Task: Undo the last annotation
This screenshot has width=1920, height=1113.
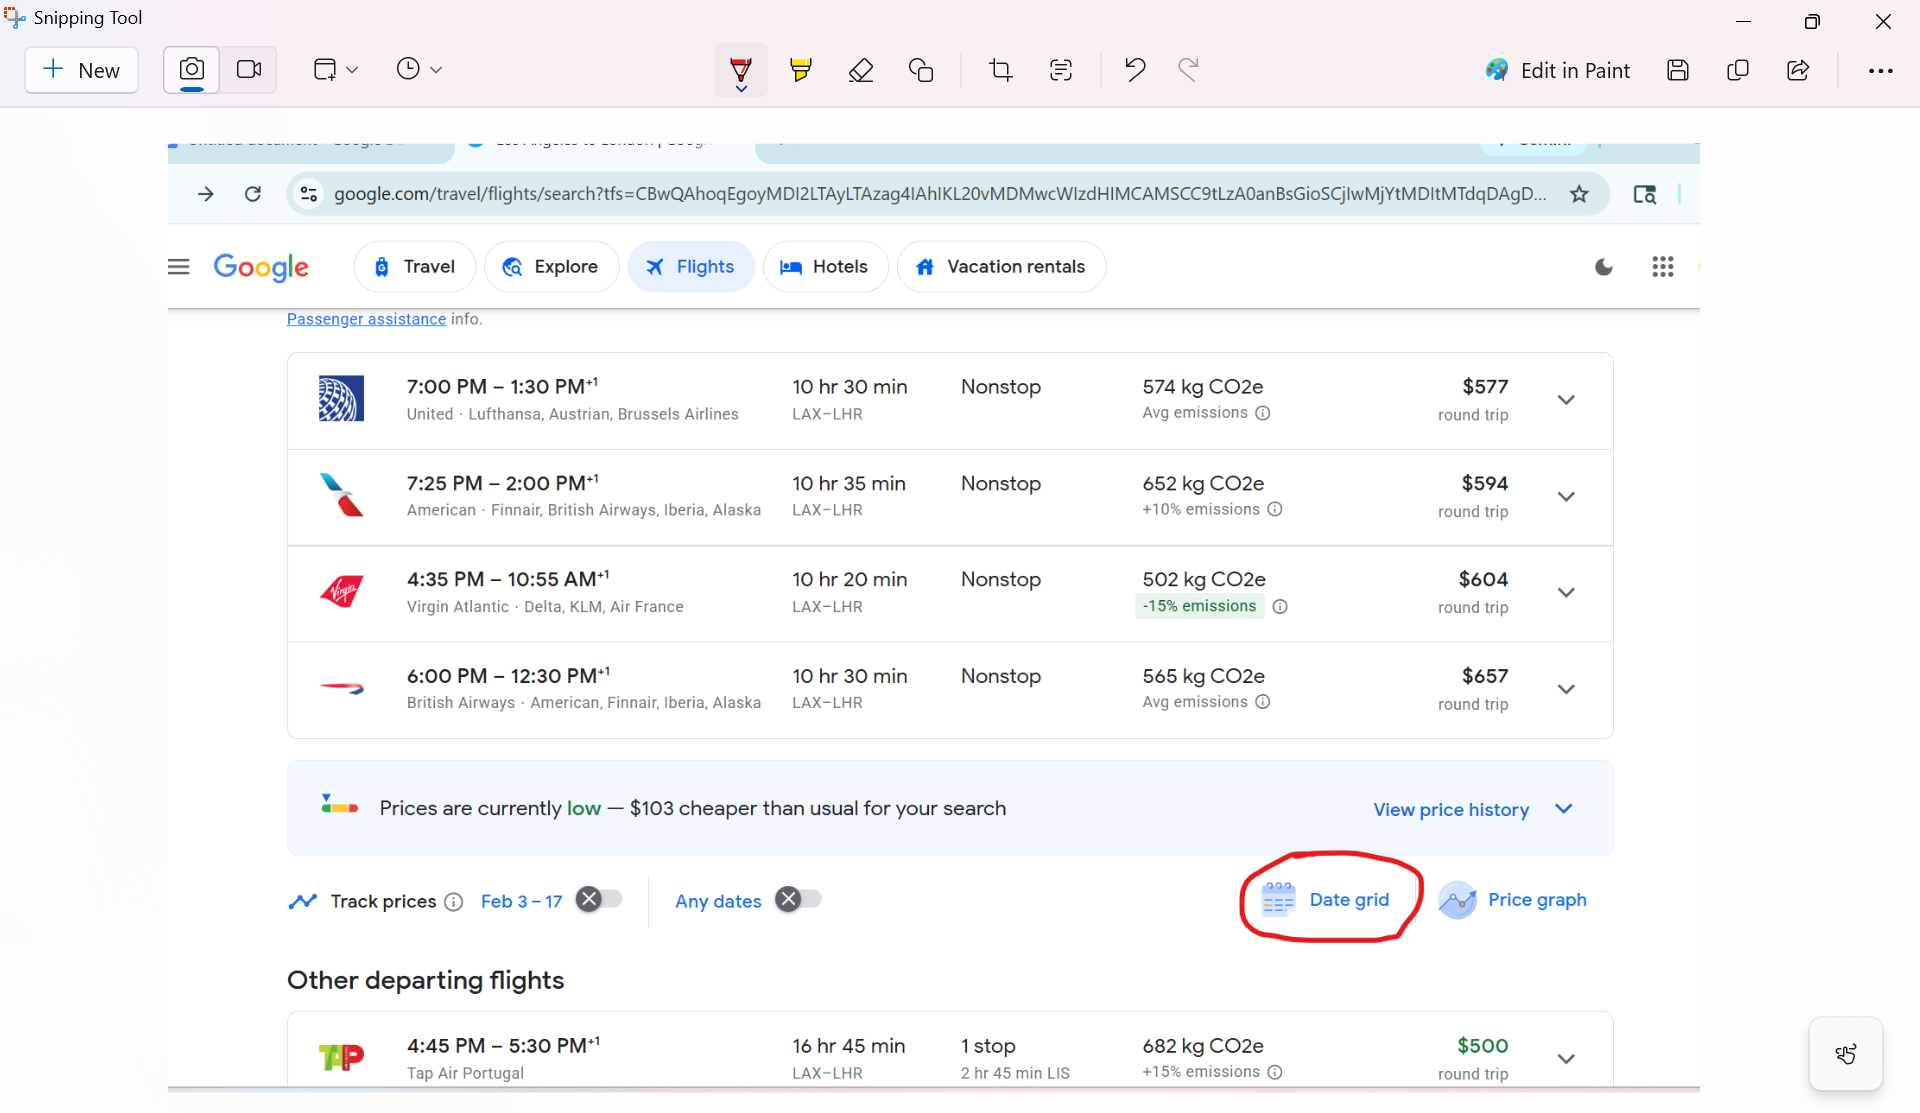Action: click(1134, 70)
